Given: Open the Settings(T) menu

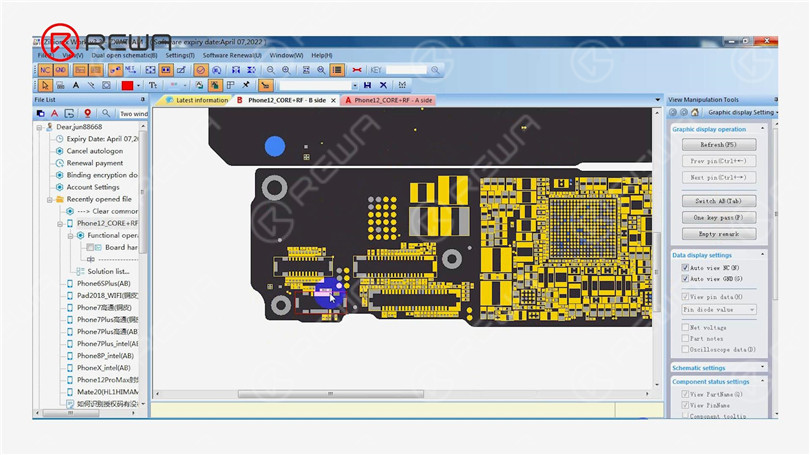Looking at the screenshot, I should point(180,55).
